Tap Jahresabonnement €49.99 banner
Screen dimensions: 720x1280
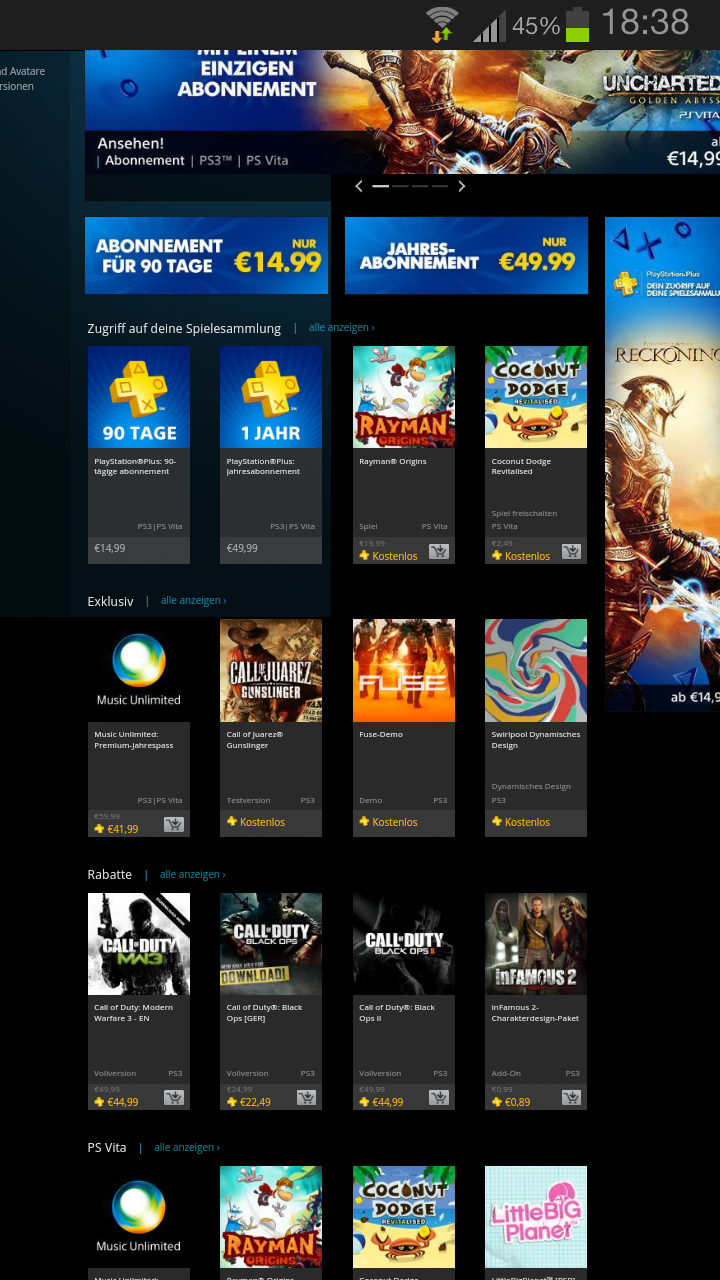point(466,256)
